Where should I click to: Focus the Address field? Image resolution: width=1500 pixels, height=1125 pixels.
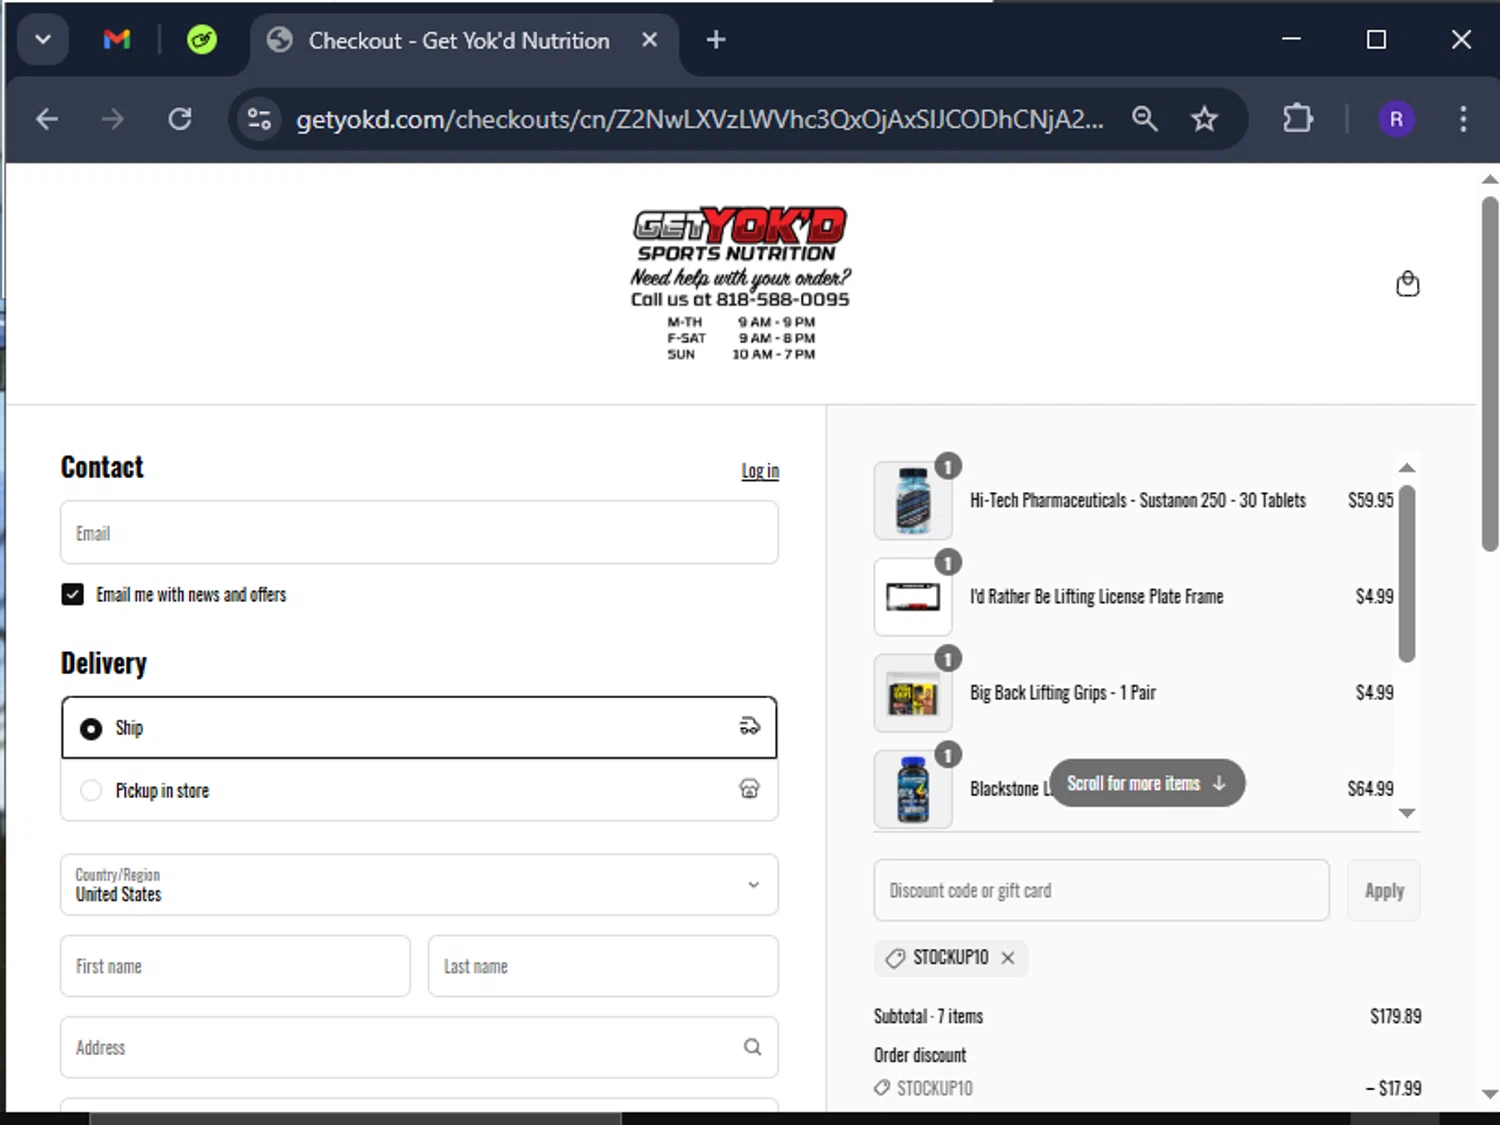pos(419,1048)
